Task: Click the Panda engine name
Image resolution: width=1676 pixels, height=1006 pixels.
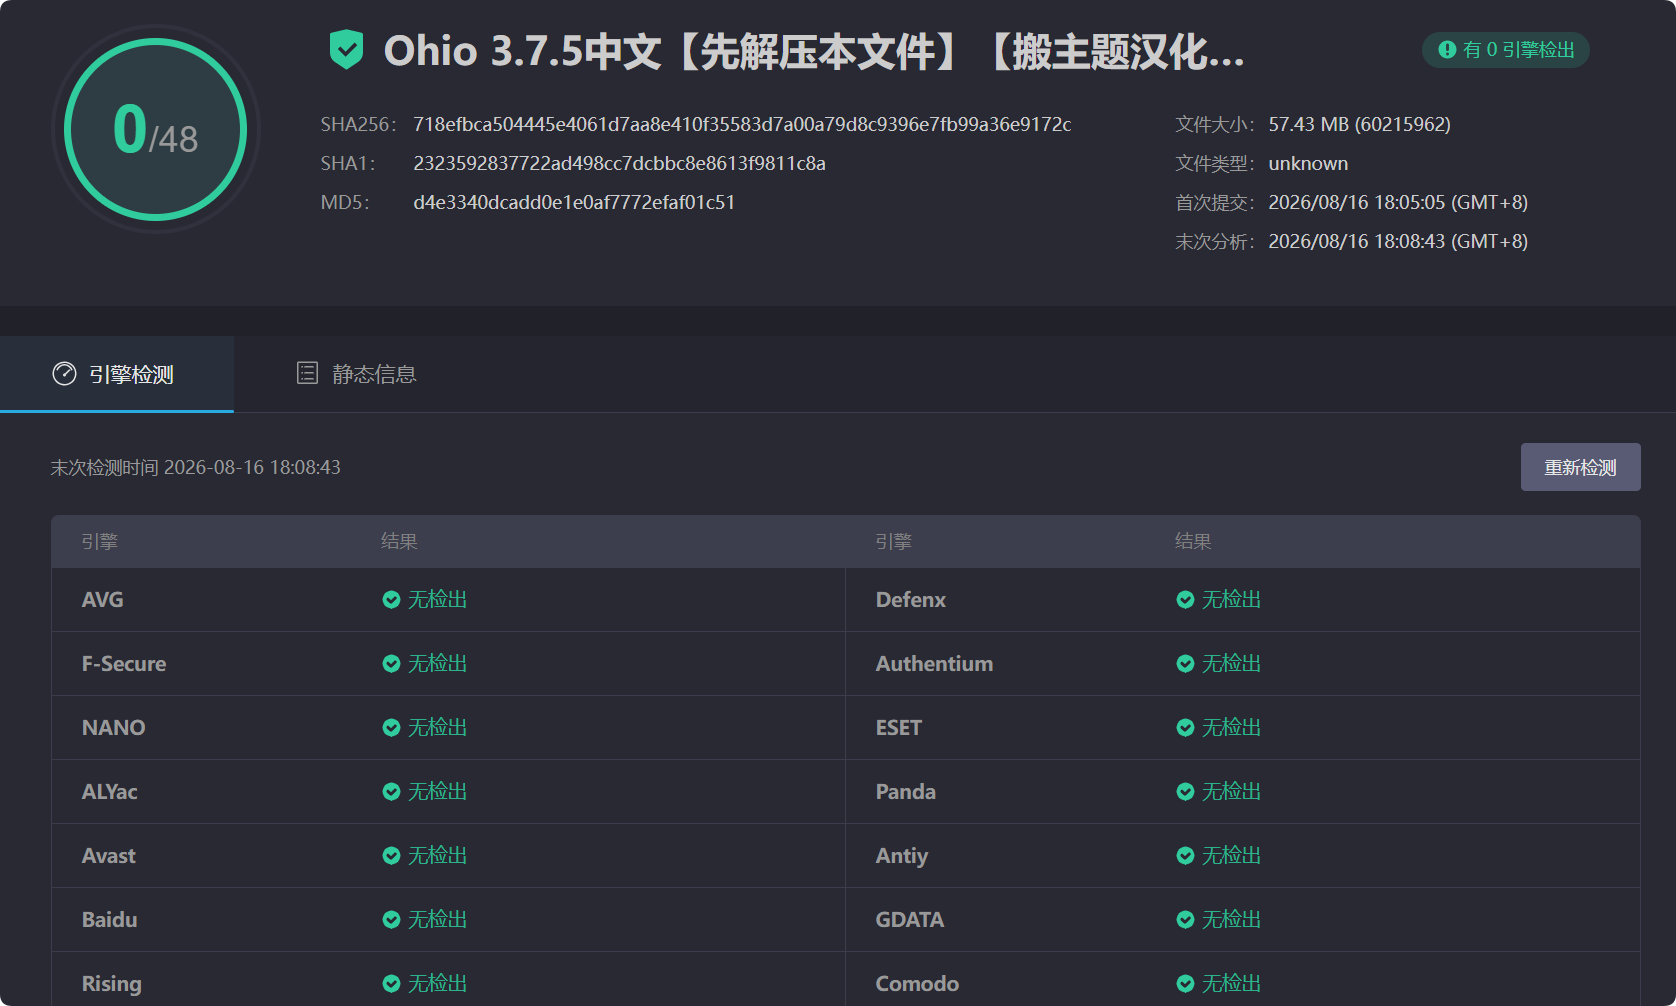Action: (x=906, y=791)
